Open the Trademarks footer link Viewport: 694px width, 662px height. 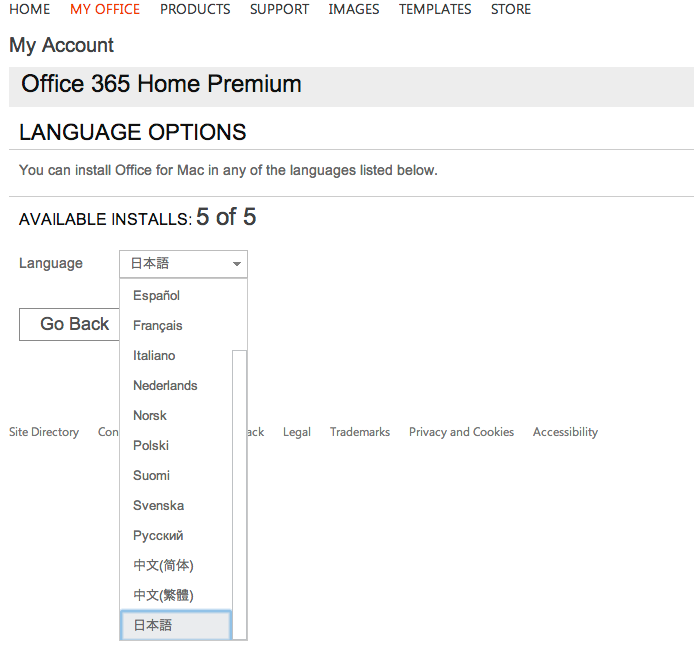360,432
